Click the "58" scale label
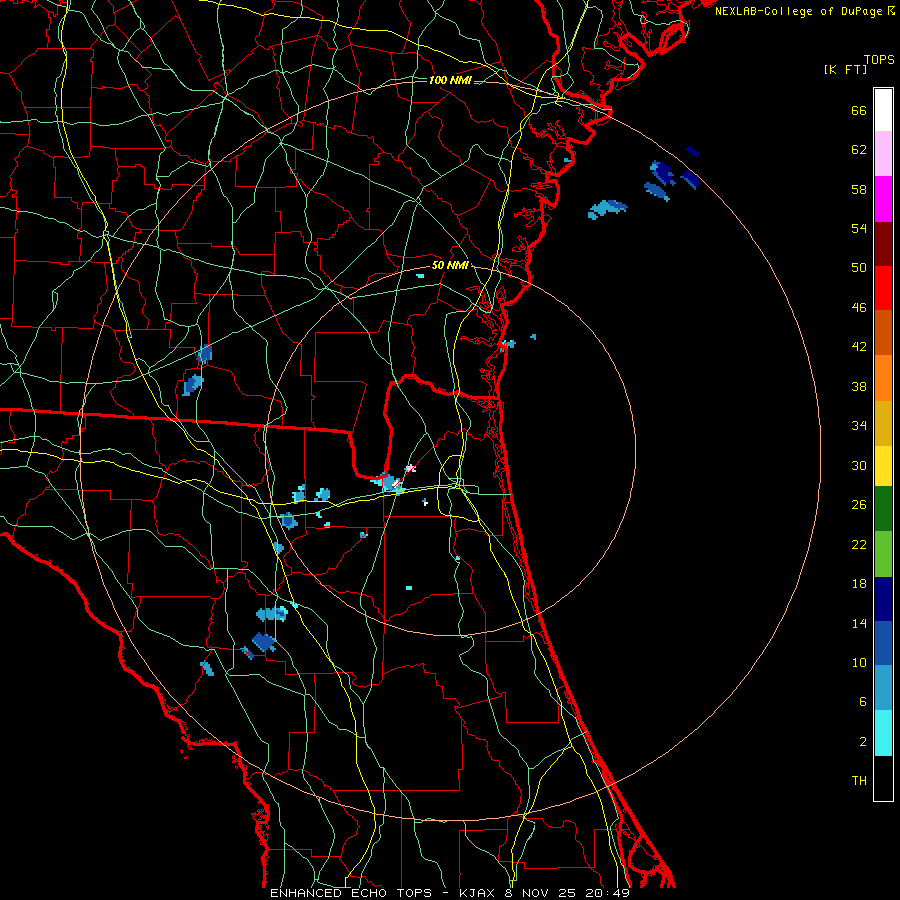Image resolution: width=900 pixels, height=900 pixels. pyautogui.click(x=859, y=189)
